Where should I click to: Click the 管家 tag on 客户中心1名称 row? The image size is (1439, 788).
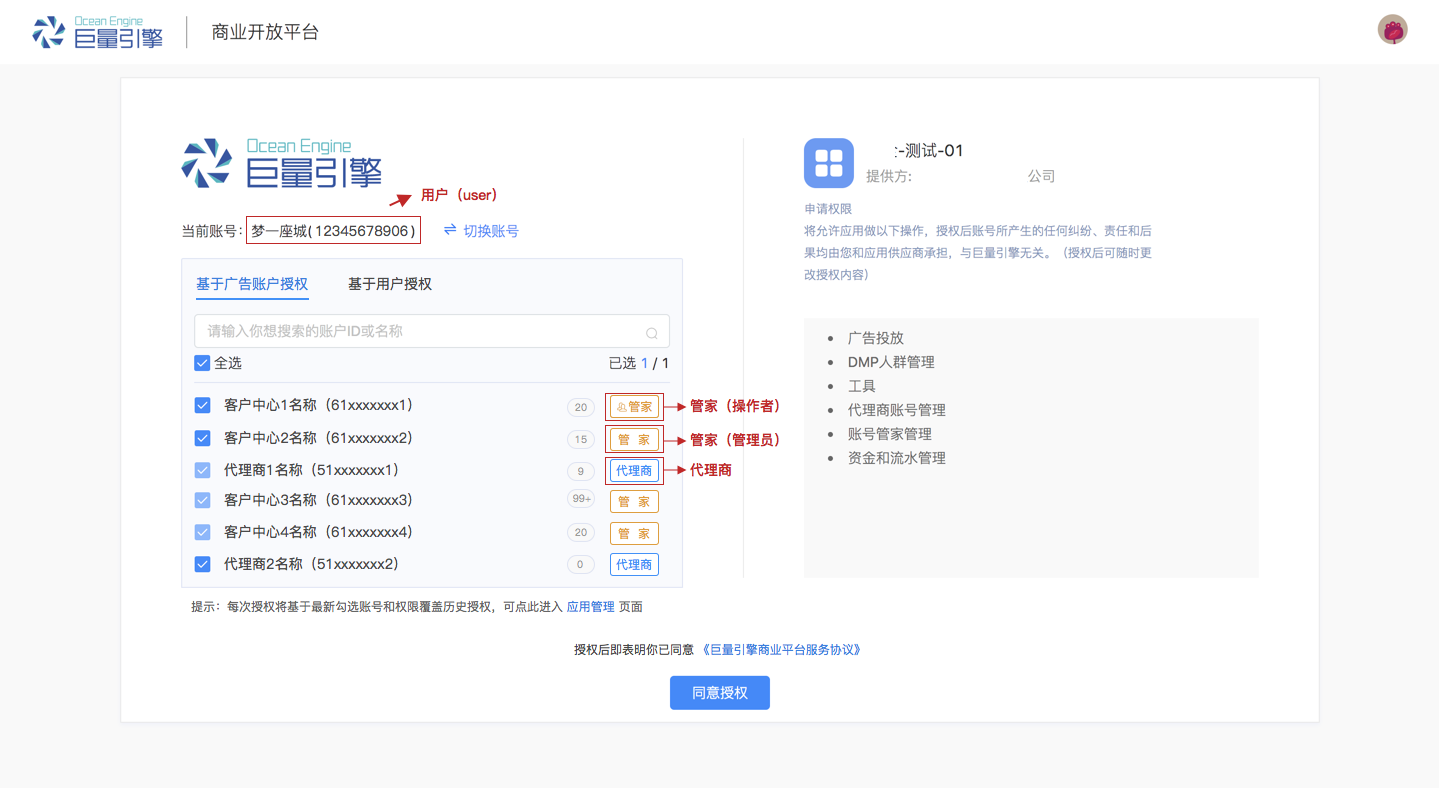coord(634,407)
